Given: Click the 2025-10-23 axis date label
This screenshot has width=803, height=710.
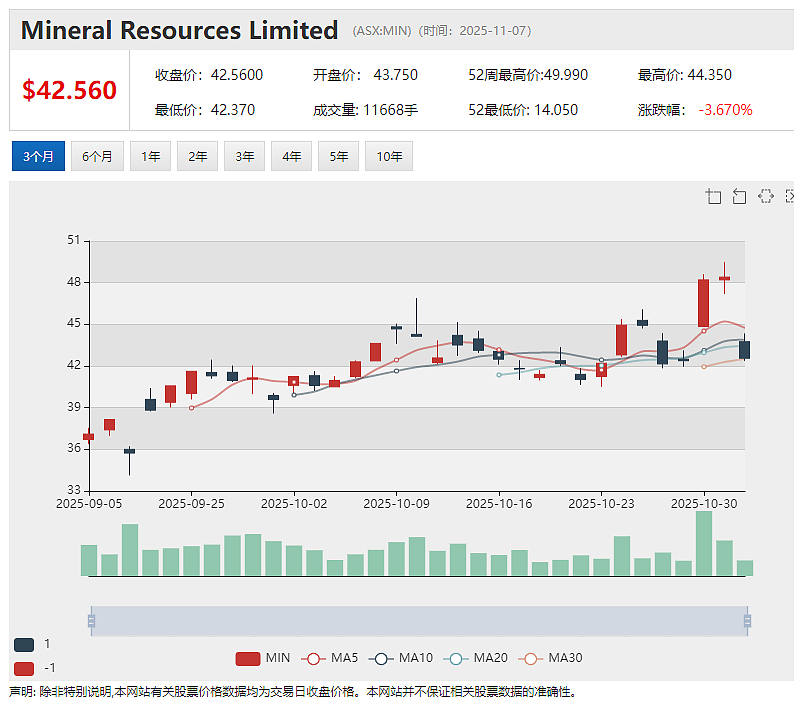Looking at the screenshot, I should [601, 504].
